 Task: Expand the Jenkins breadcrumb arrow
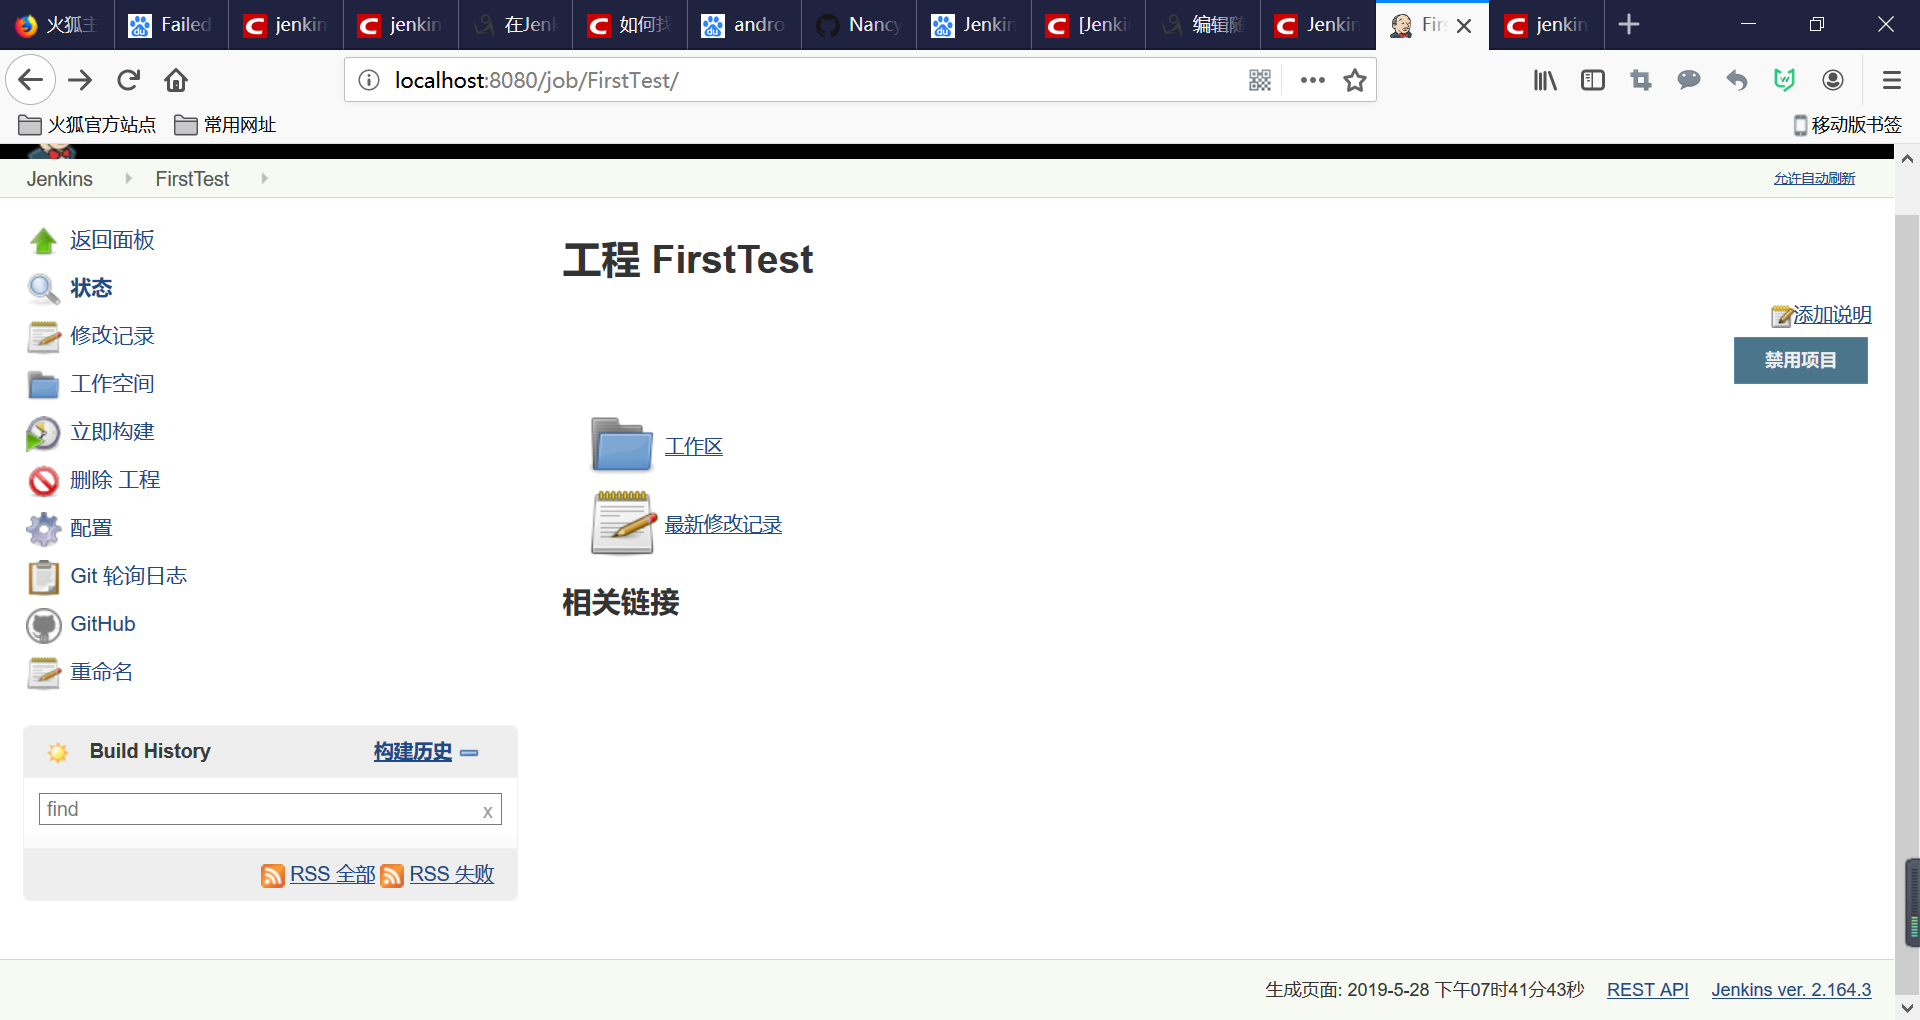128,178
